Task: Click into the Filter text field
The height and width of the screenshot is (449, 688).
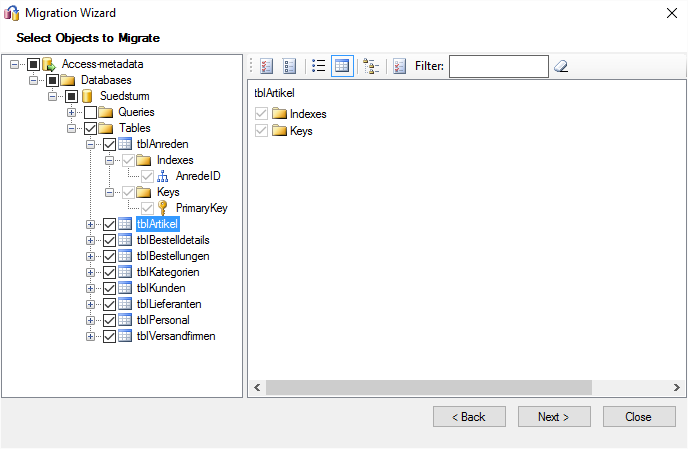Action: 498,66
